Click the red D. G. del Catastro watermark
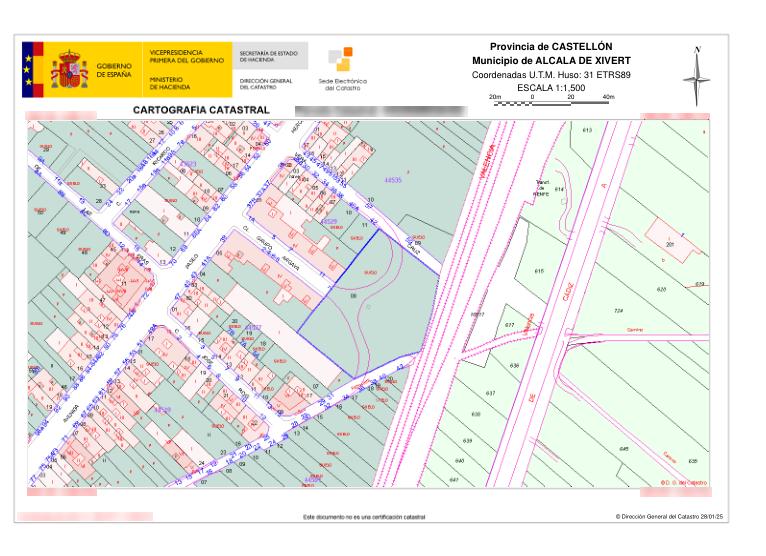Screen dimensions: 766x556 tap(684, 483)
